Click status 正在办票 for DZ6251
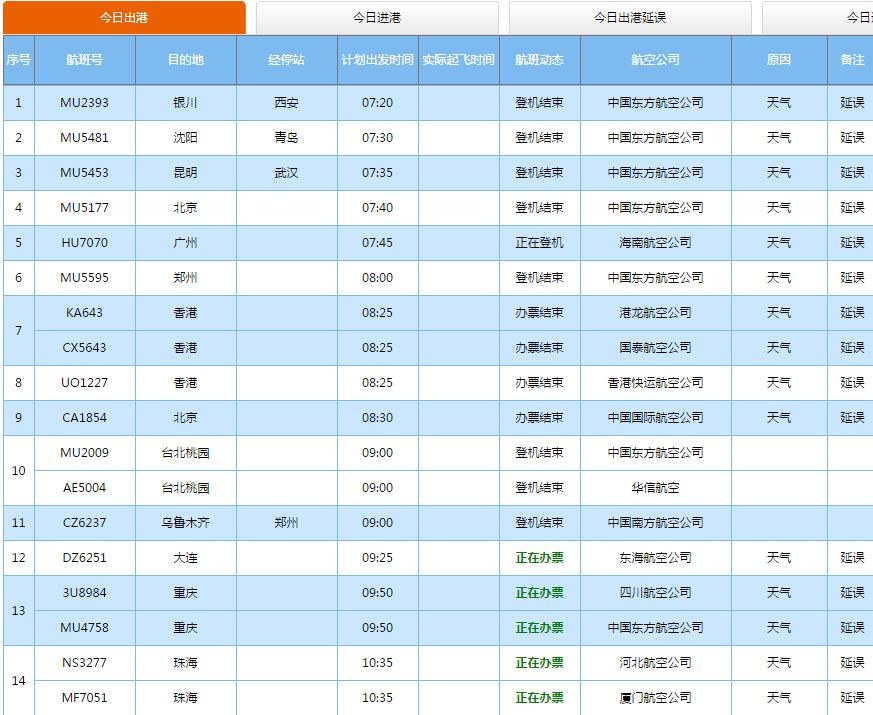 click(x=540, y=558)
